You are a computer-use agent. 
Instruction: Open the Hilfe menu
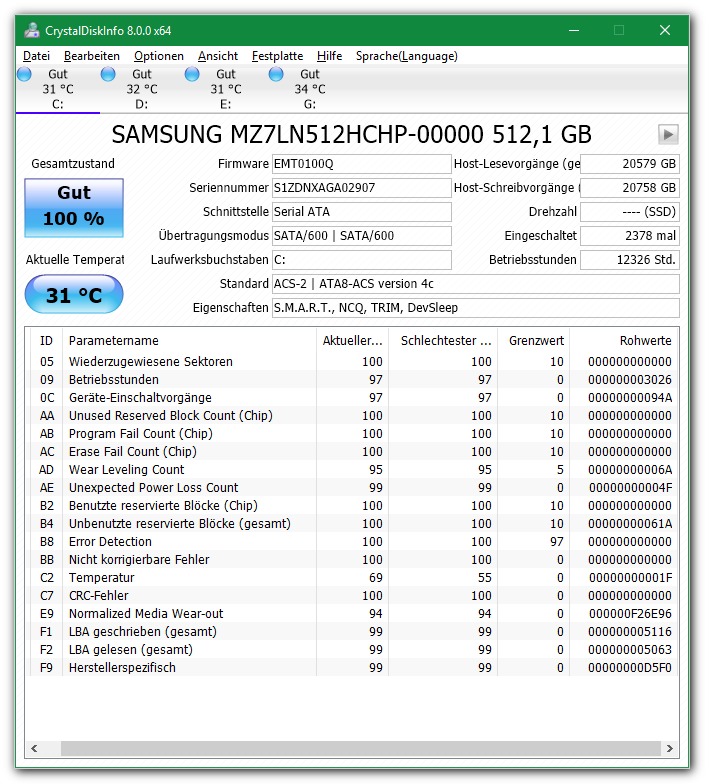tap(330, 56)
